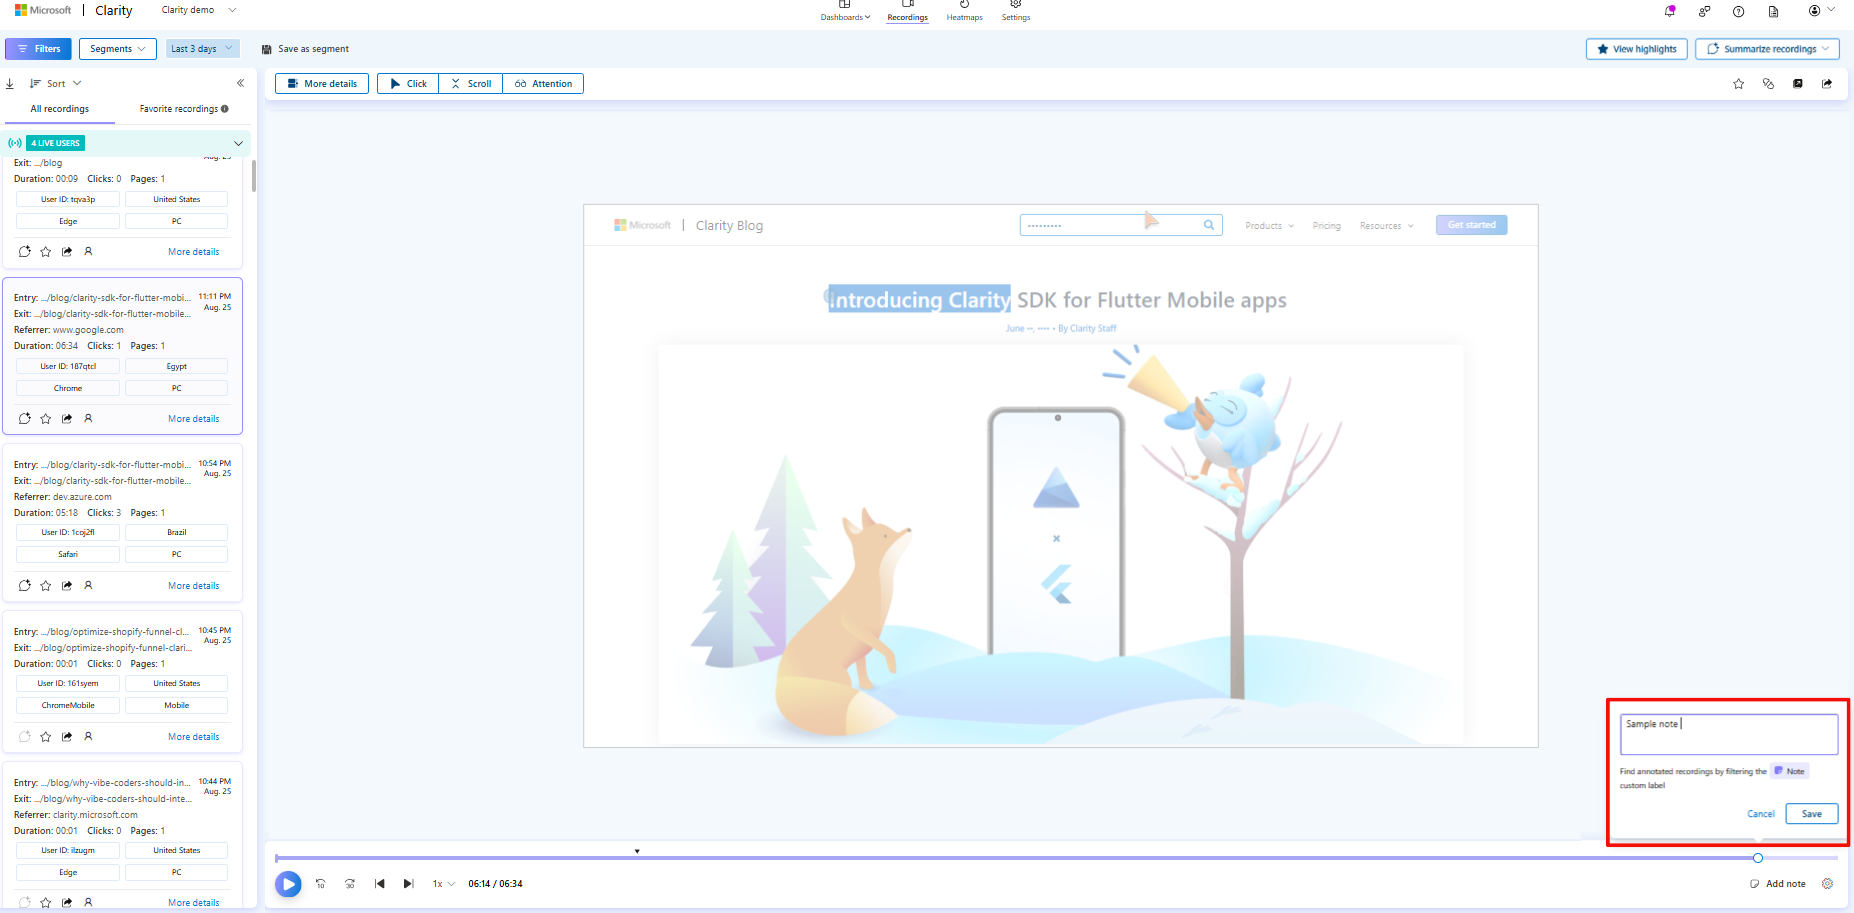Screen dimensions: 1854x913
Task: Collapse the recordings side panel
Action: (240, 83)
